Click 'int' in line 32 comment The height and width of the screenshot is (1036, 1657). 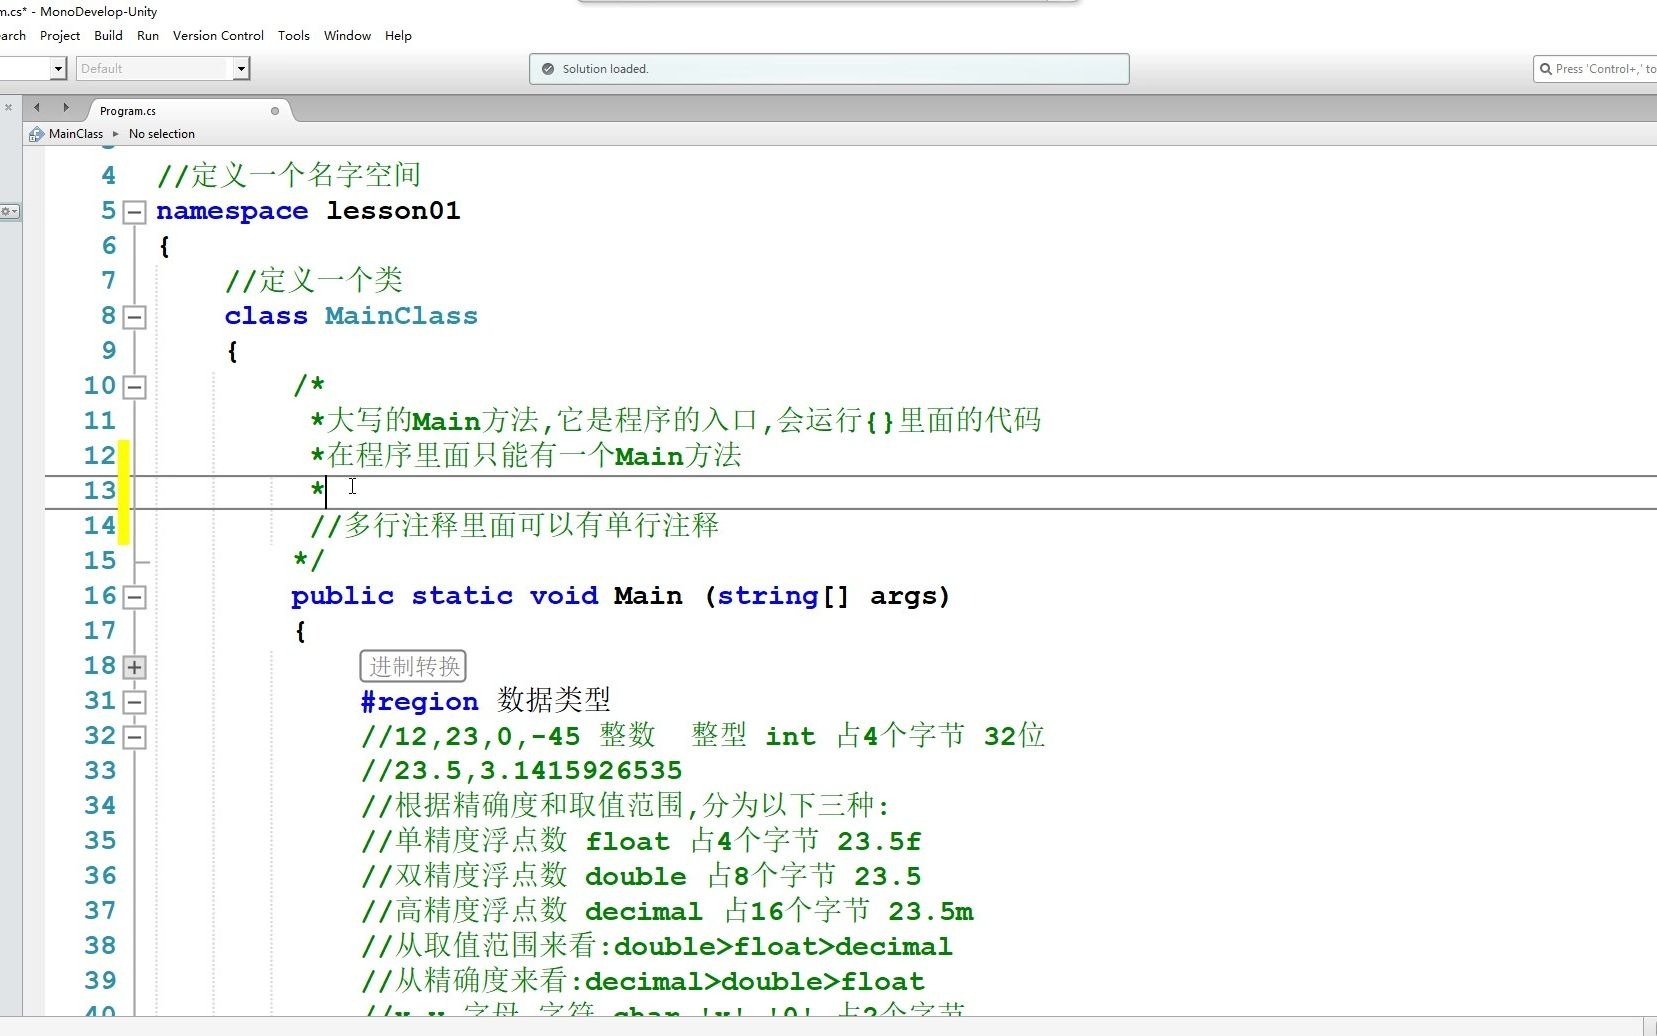click(790, 737)
